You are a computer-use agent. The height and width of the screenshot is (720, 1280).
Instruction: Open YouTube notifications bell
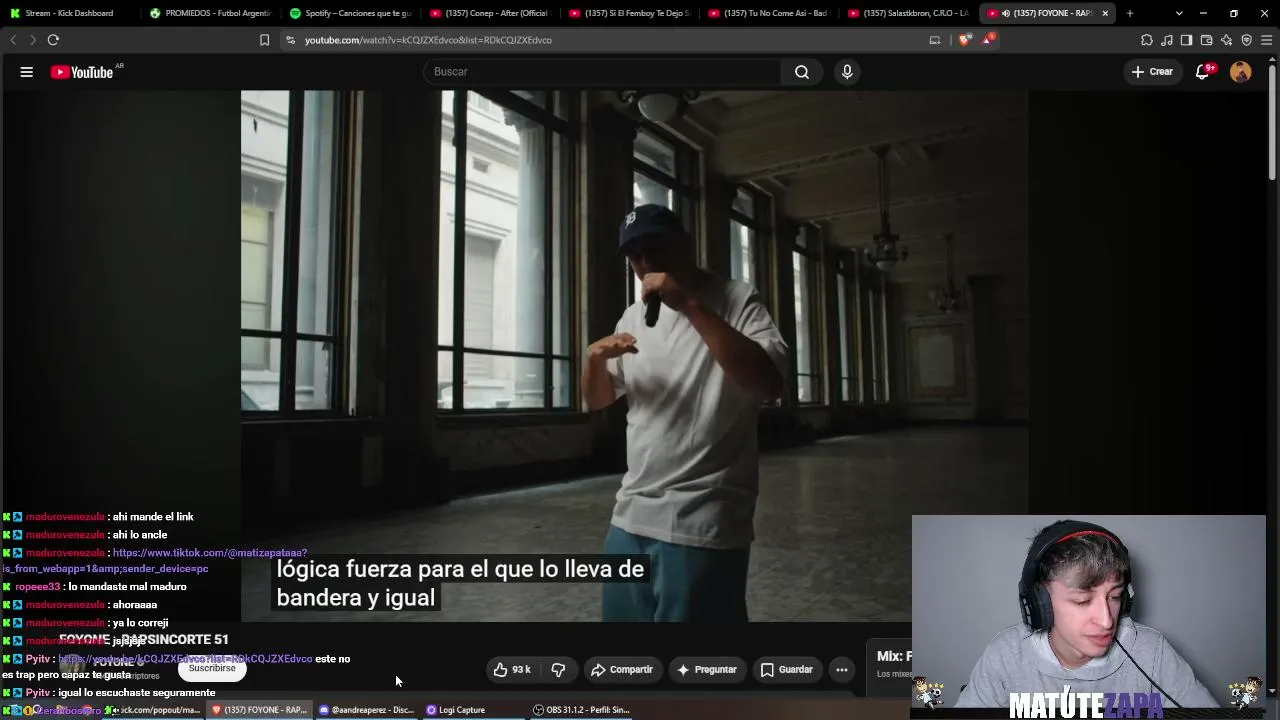(x=1203, y=72)
